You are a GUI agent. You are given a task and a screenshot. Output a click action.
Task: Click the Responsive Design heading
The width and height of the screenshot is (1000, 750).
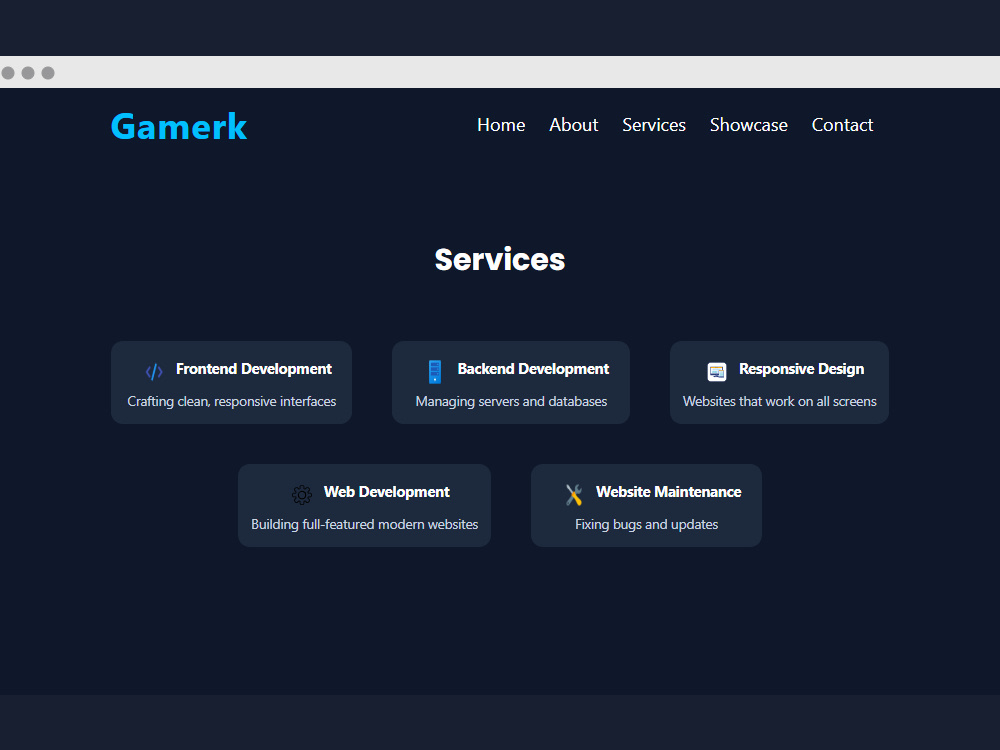pos(802,369)
